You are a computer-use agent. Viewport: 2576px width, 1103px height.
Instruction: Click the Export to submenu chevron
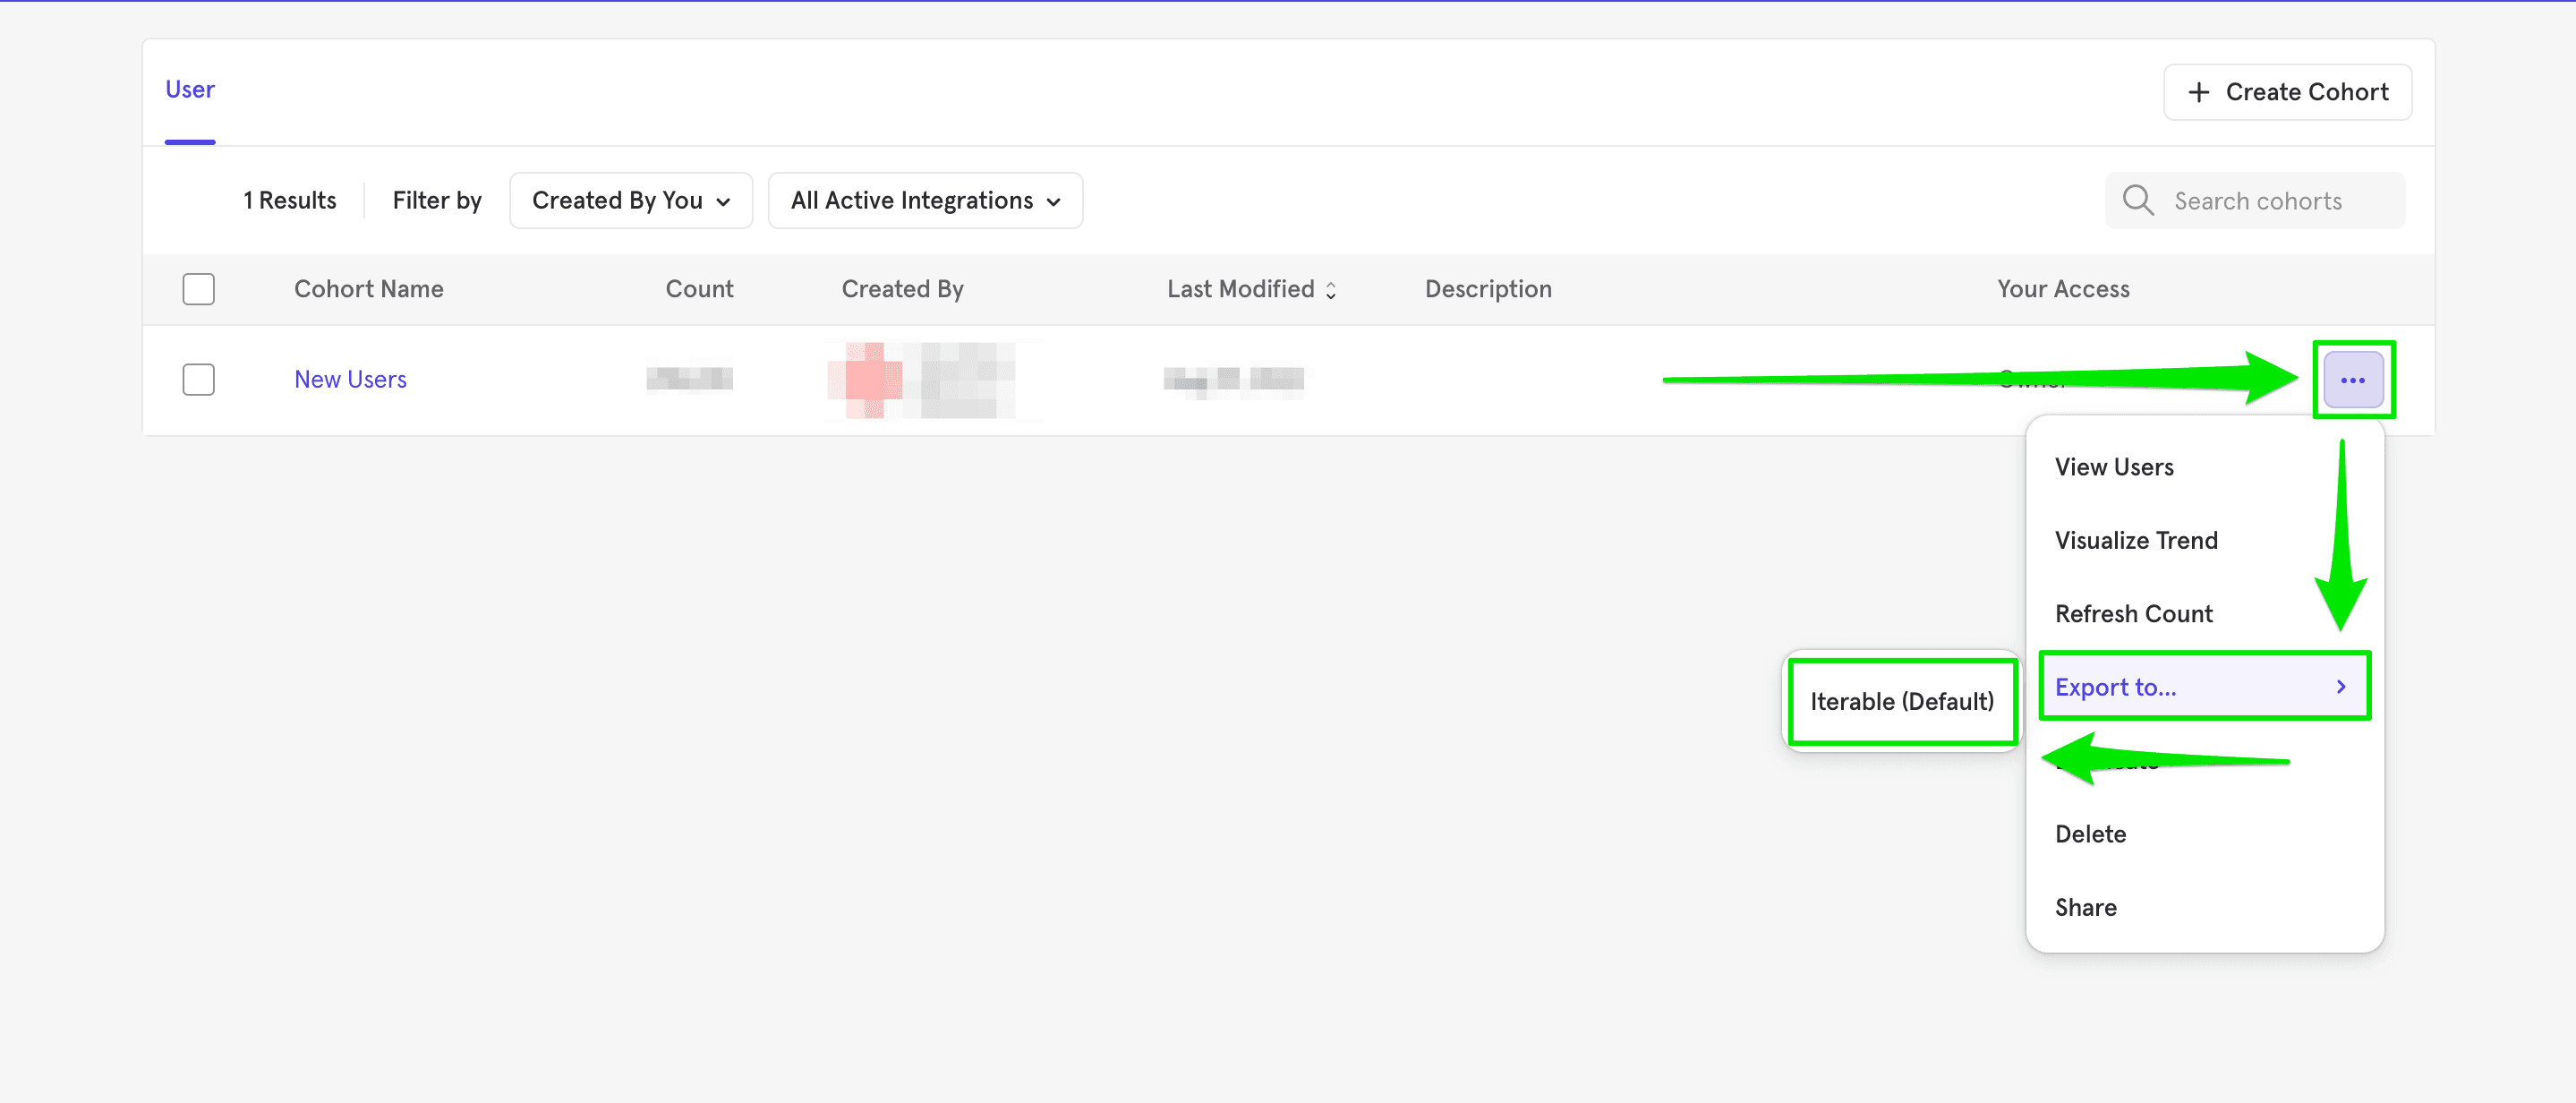coord(2340,686)
